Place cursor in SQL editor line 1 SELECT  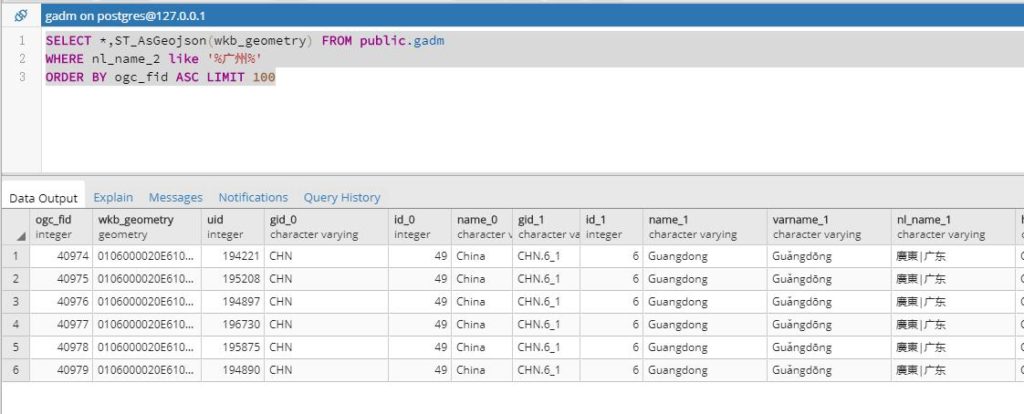tap(68, 40)
